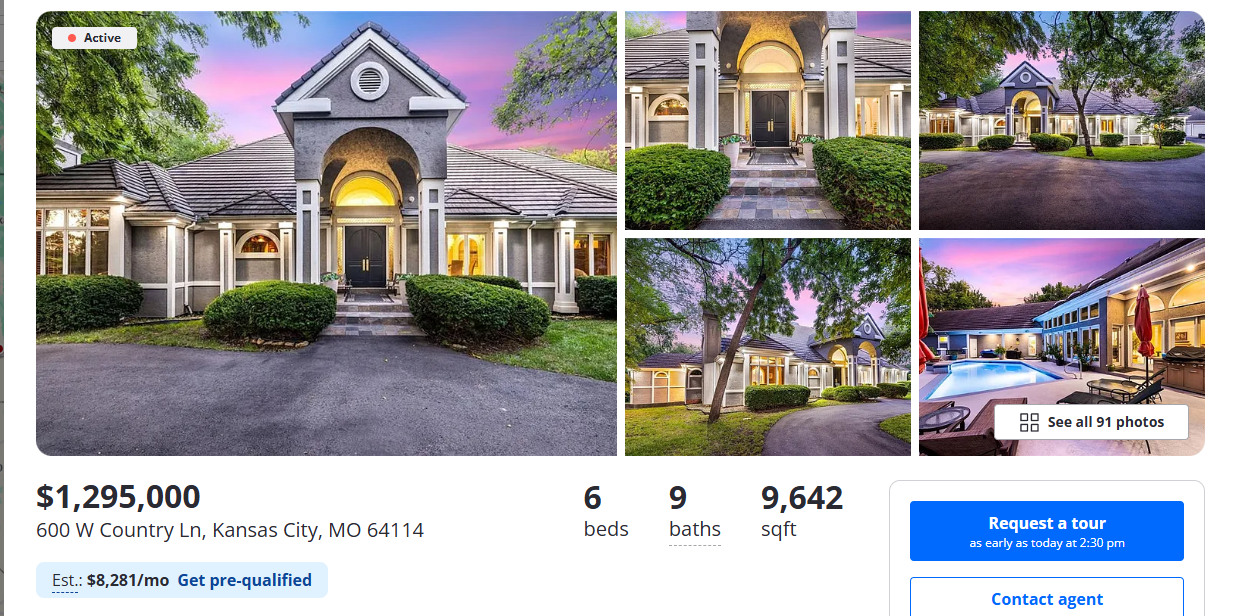
Task: View the front door entrance photo
Action: click(768, 120)
